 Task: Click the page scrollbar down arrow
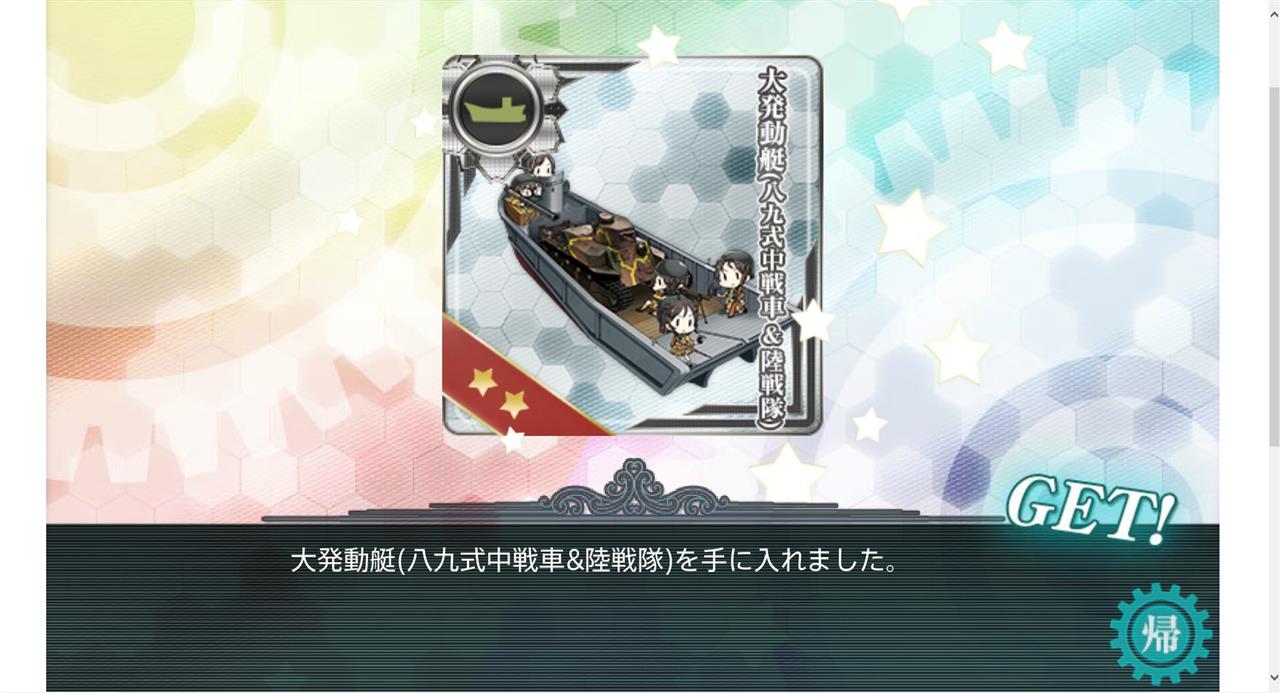(x=1273, y=678)
